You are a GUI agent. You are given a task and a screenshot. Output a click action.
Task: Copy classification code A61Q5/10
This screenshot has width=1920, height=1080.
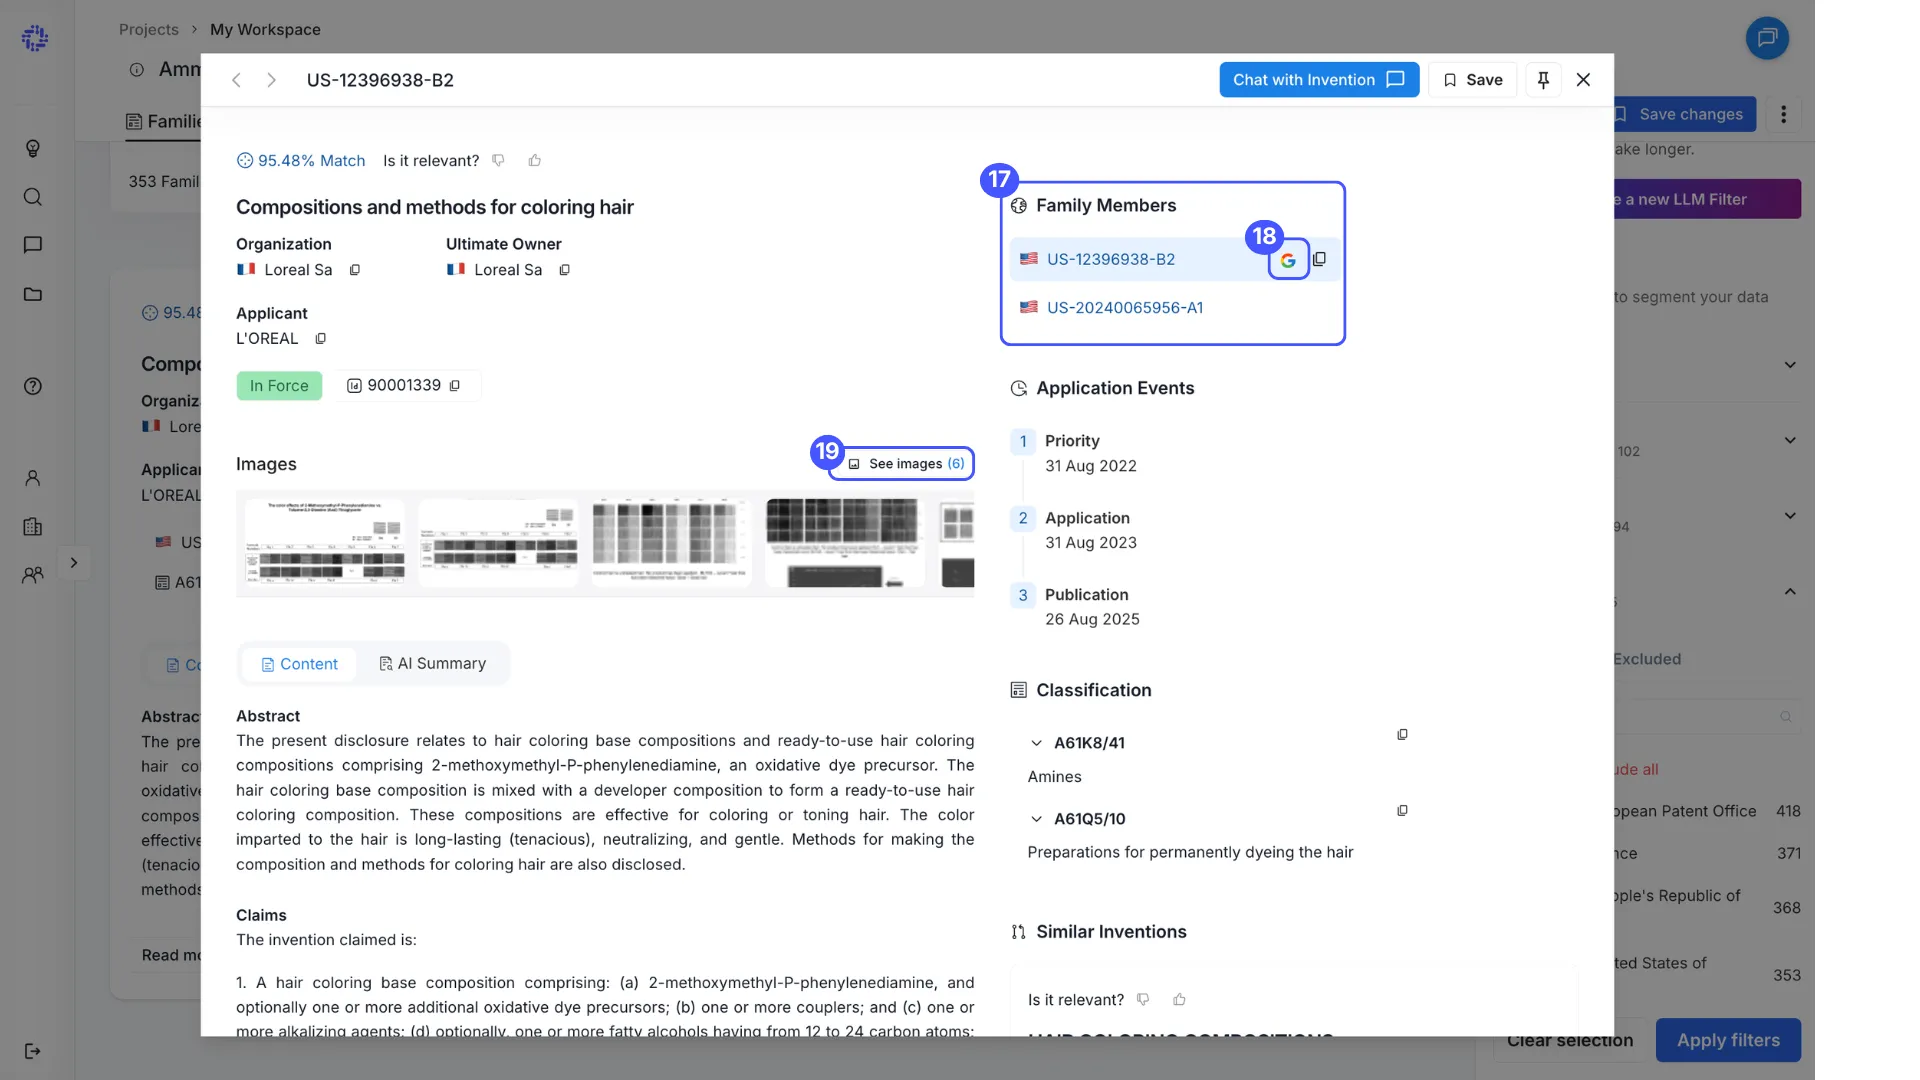(x=1402, y=811)
